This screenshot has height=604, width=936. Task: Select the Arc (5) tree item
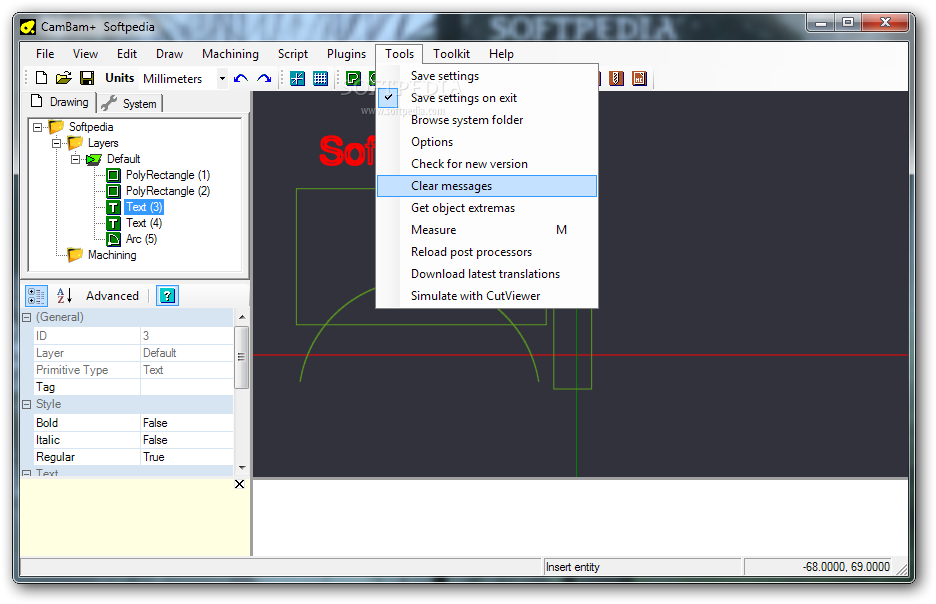click(x=141, y=239)
